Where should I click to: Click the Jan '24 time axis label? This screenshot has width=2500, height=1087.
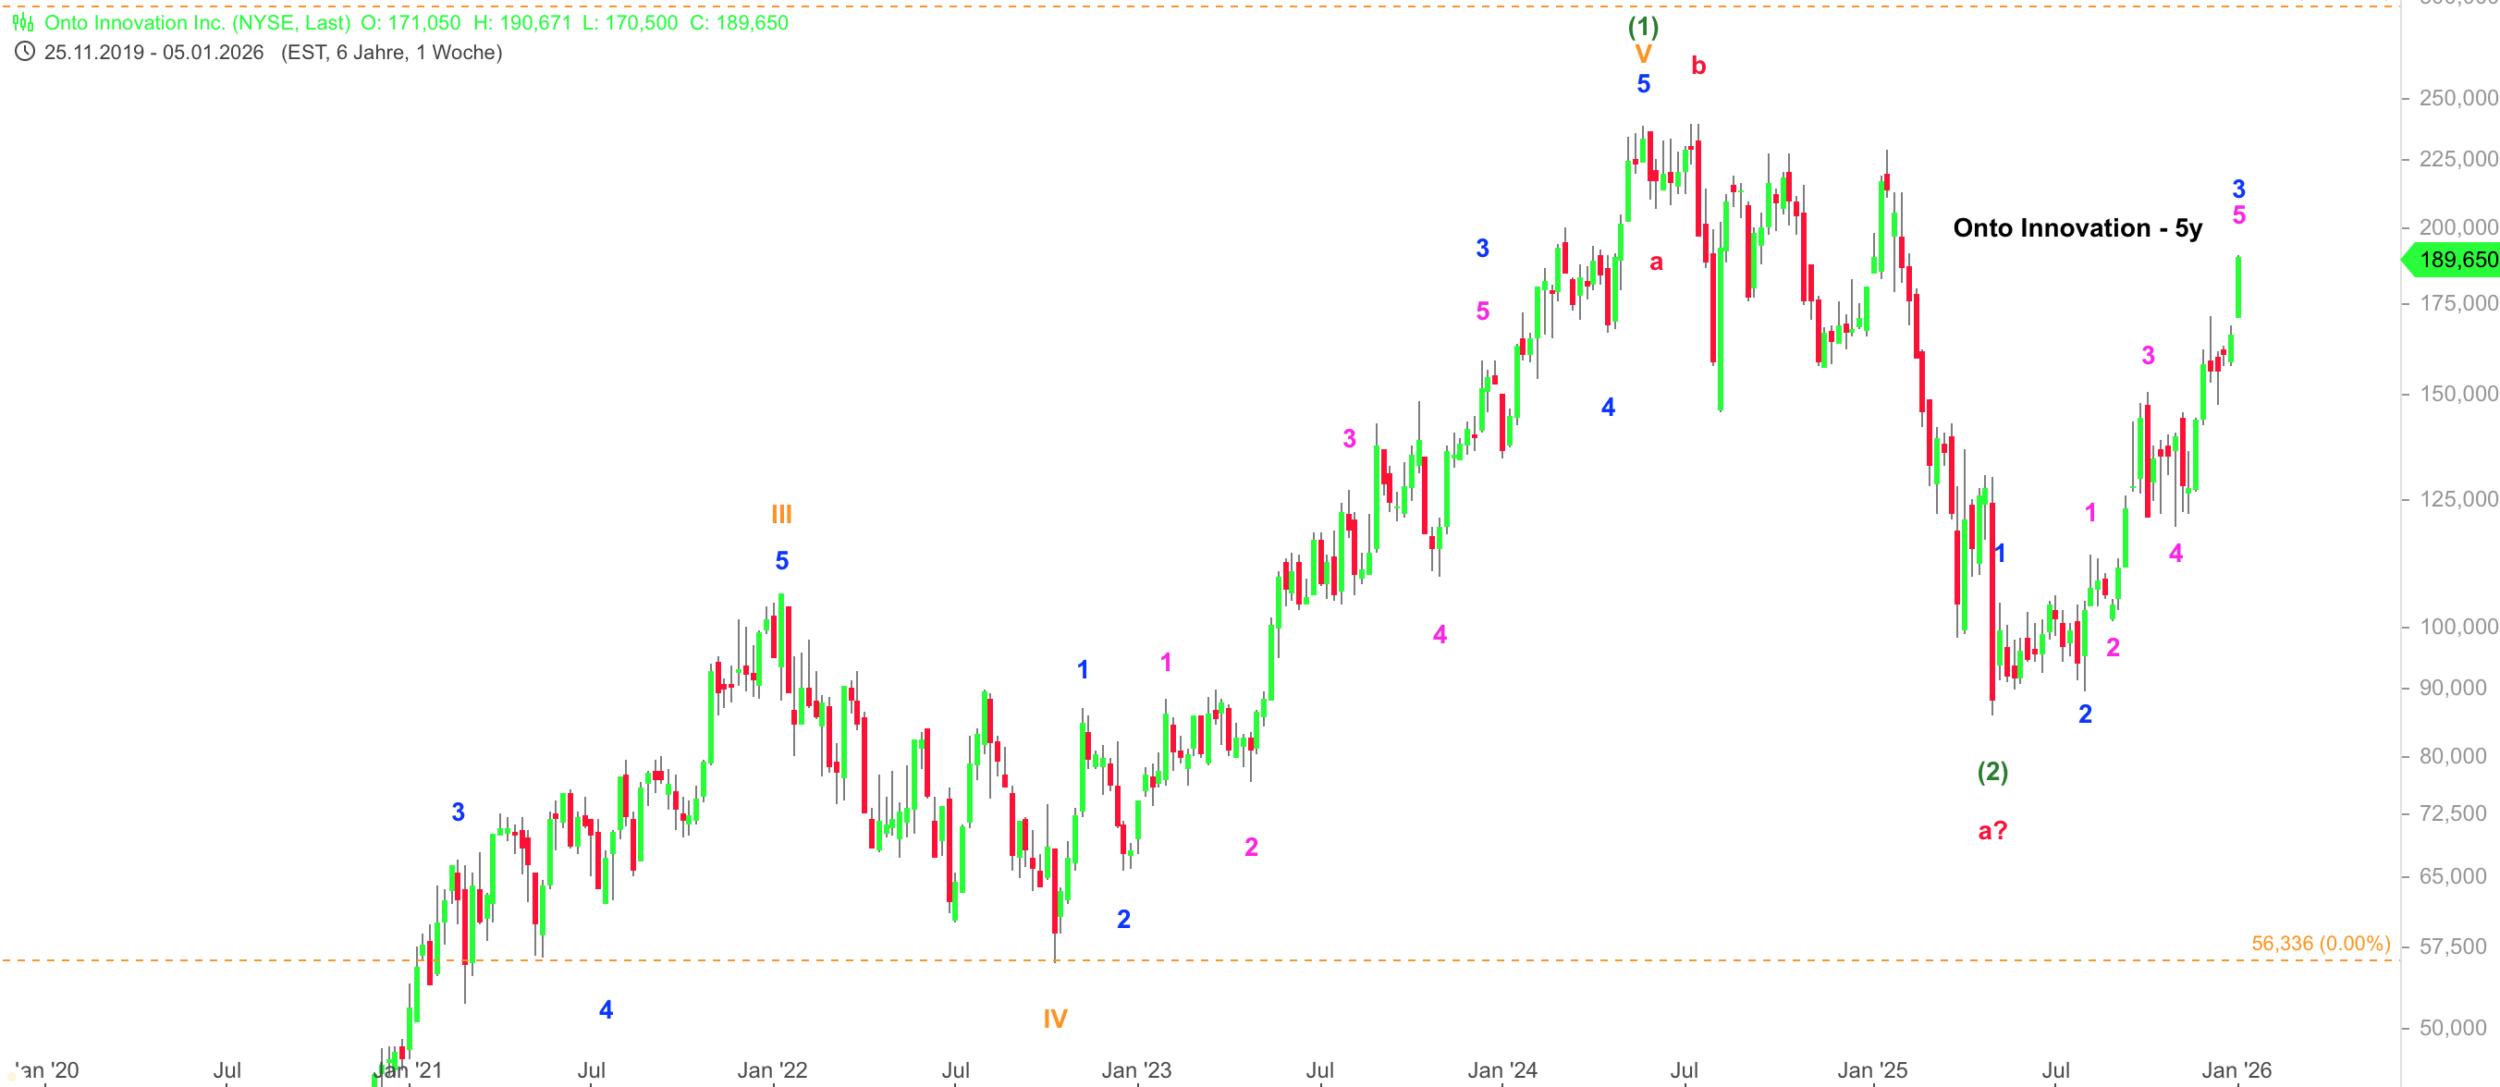[x=1502, y=1070]
